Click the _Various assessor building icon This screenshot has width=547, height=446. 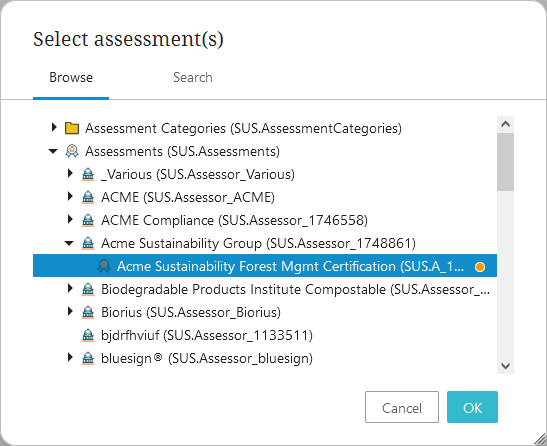click(x=88, y=174)
